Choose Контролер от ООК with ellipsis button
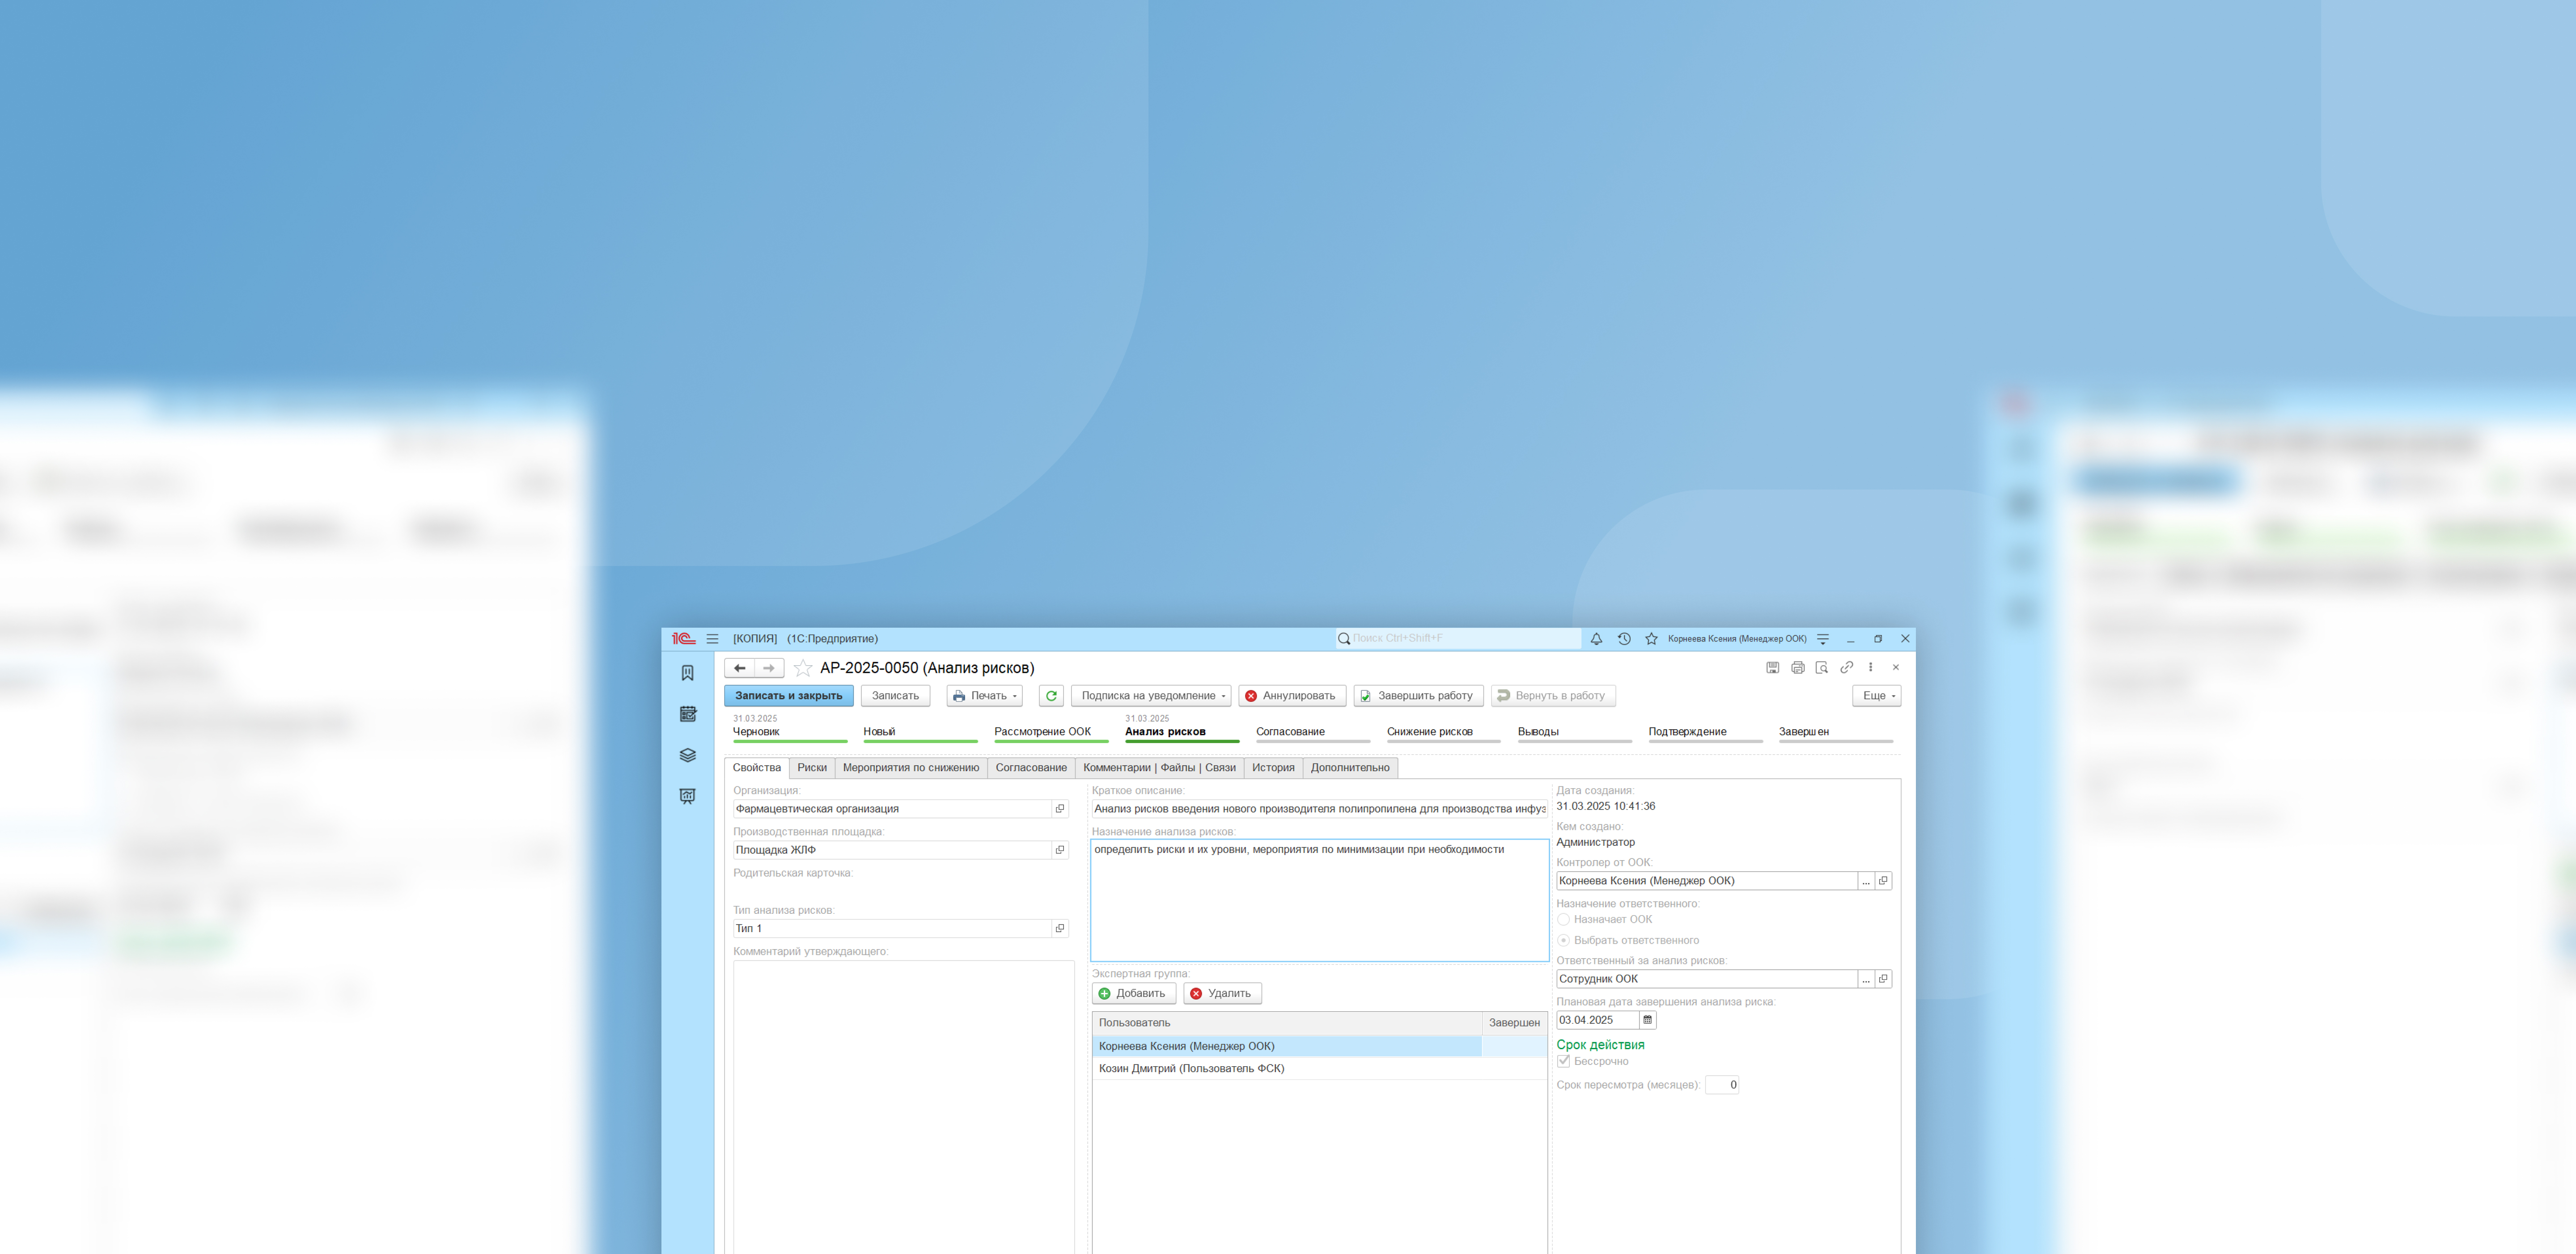The image size is (2576, 1254). tap(1866, 881)
